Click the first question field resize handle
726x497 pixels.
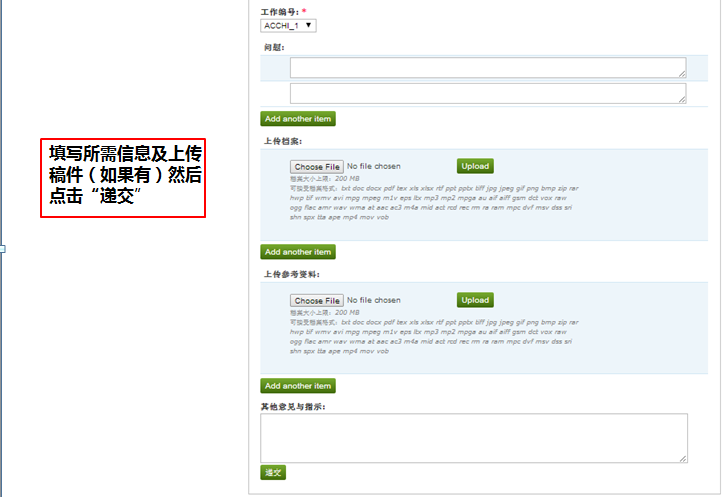(x=682, y=74)
